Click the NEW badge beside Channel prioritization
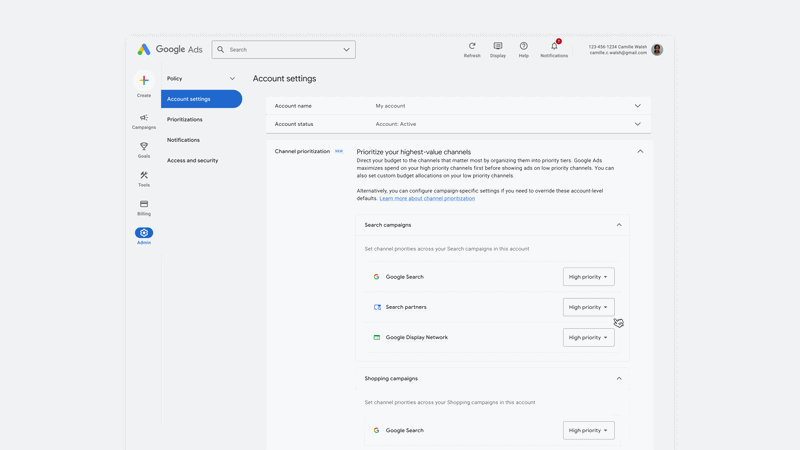This screenshot has height=450, width=800. point(339,151)
